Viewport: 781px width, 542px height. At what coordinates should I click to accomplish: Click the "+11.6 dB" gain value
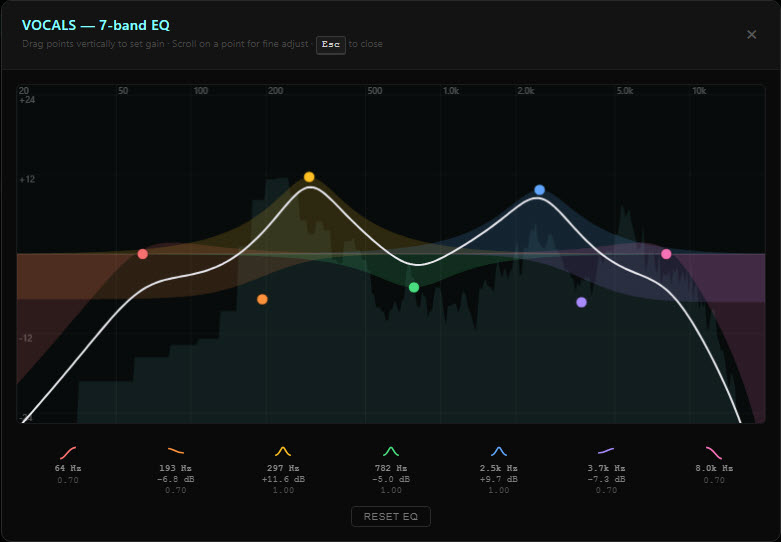pyautogui.click(x=283, y=479)
